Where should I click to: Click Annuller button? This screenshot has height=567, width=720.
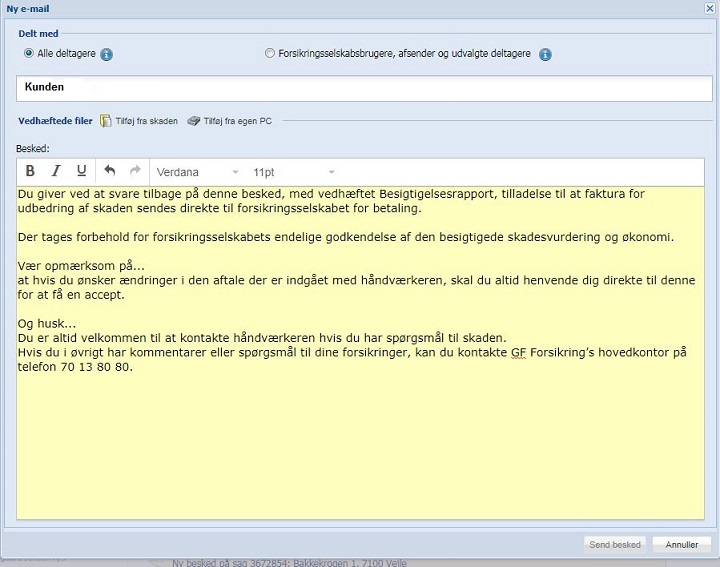tap(681, 545)
